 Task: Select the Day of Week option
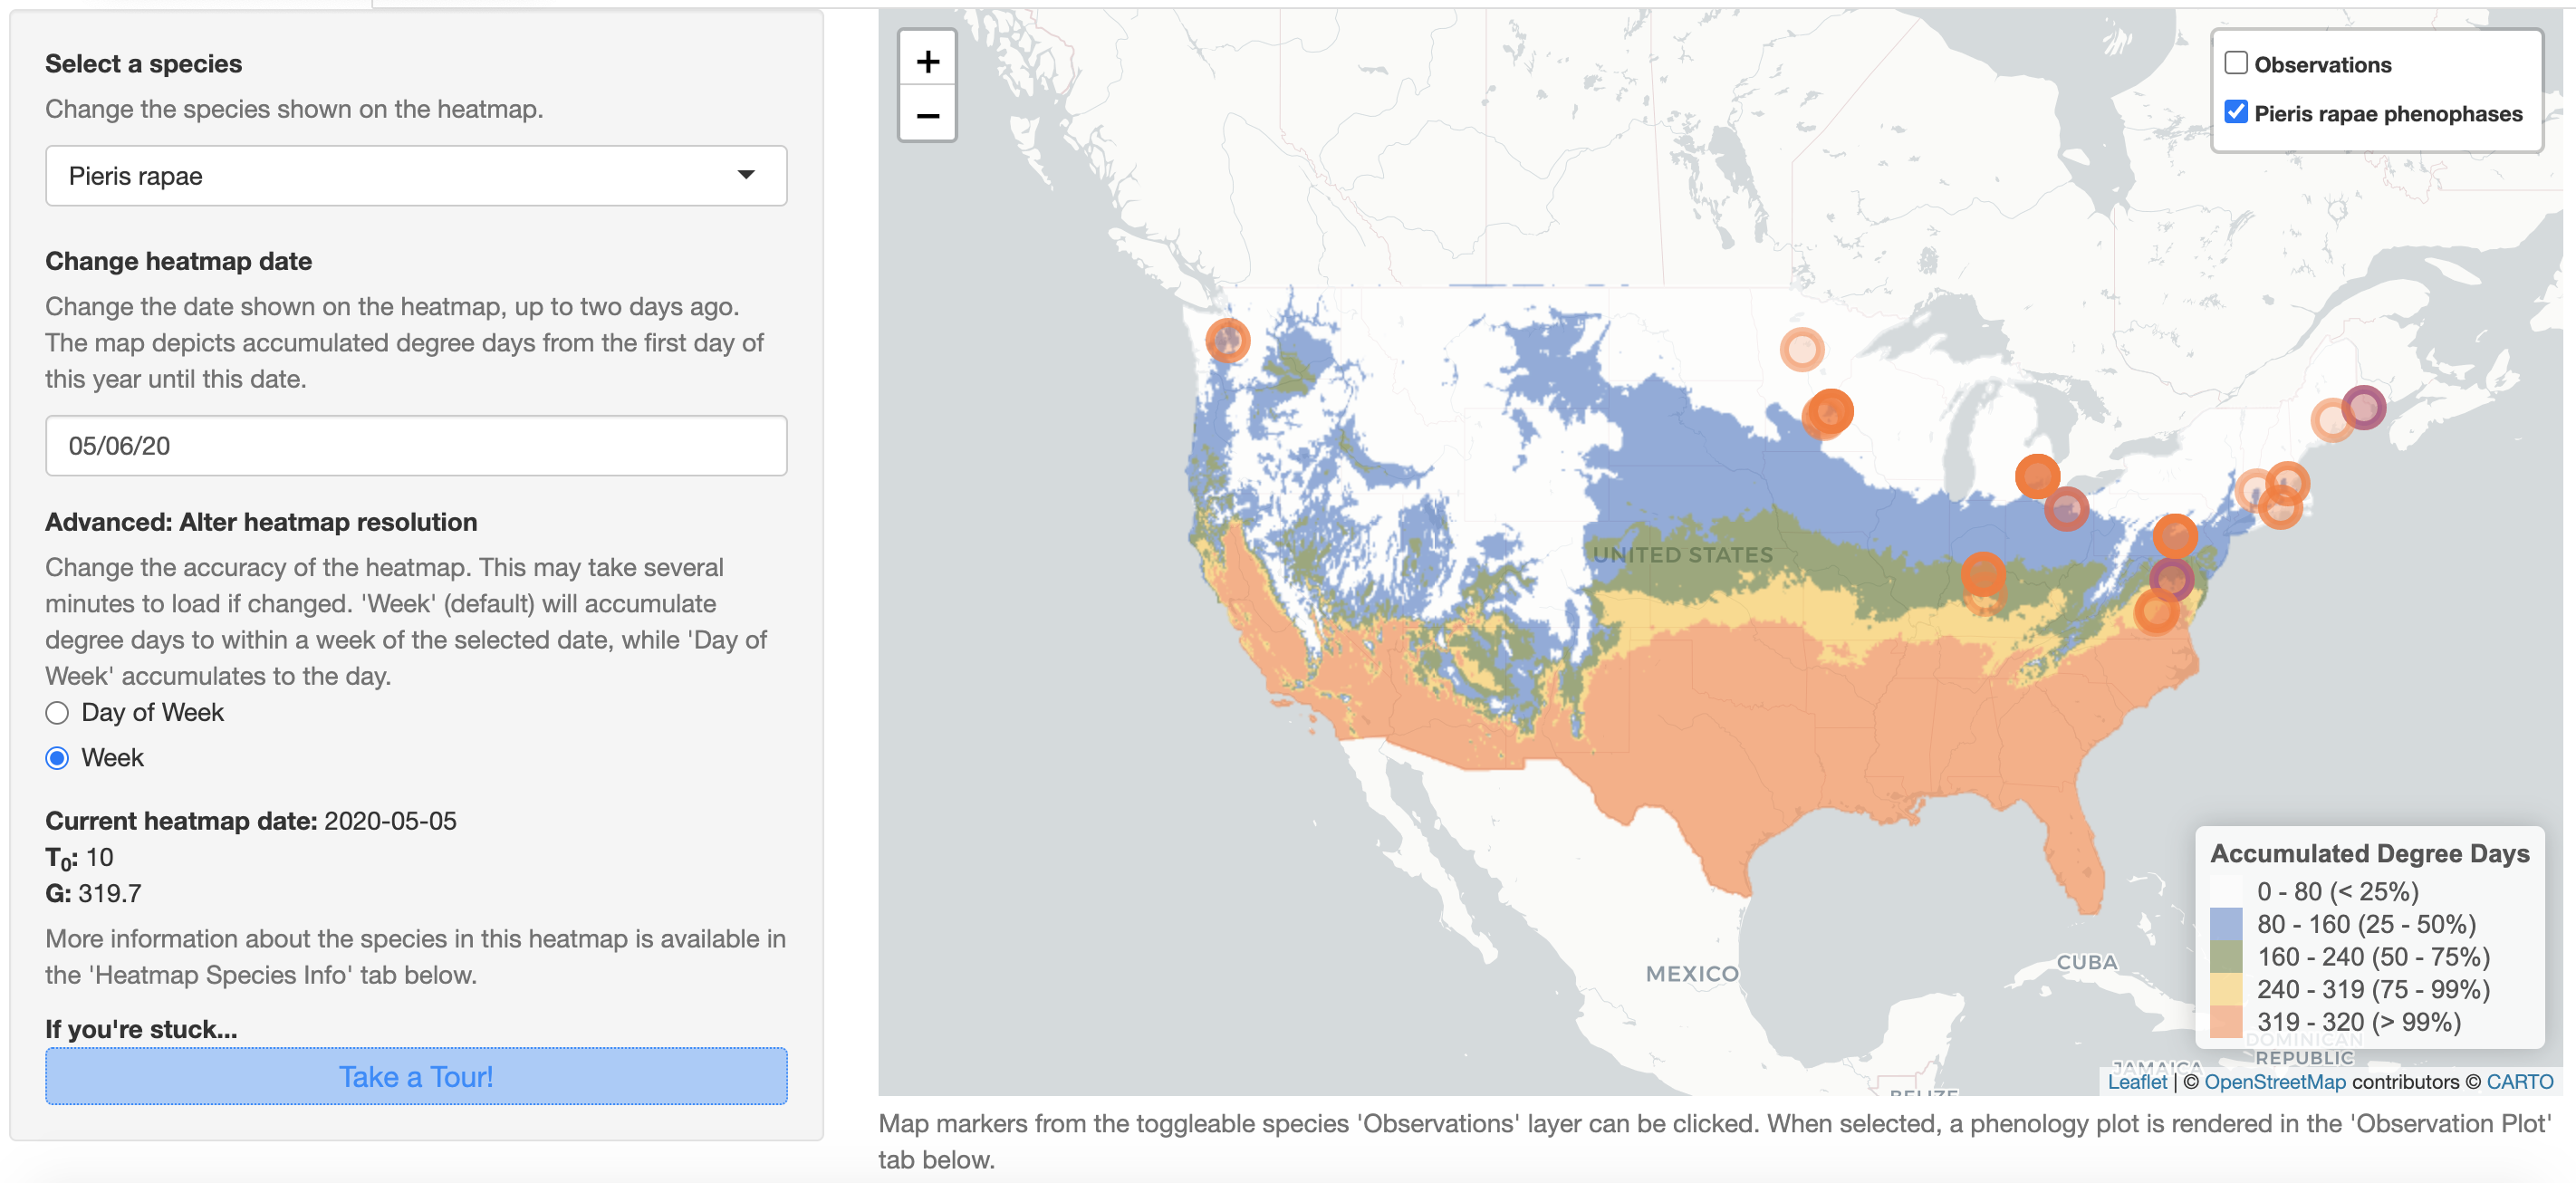click(57, 713)
